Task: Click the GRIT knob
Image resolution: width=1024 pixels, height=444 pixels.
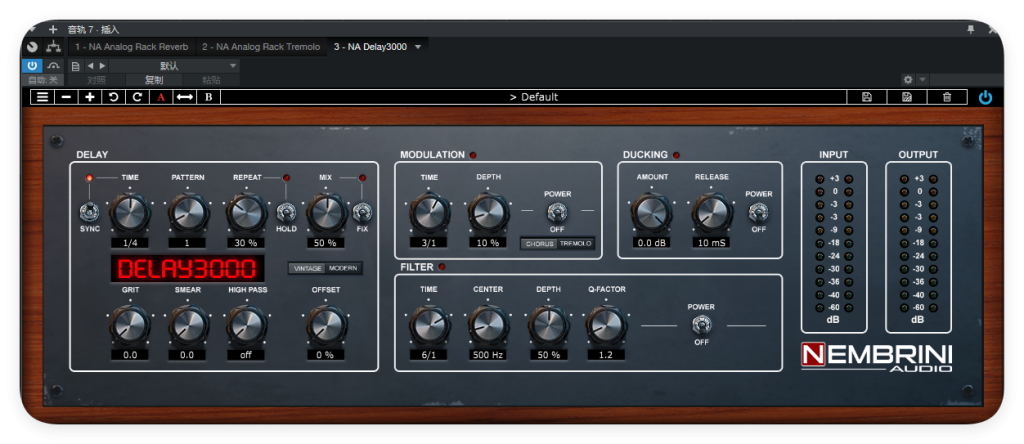Action: (130, 325)
